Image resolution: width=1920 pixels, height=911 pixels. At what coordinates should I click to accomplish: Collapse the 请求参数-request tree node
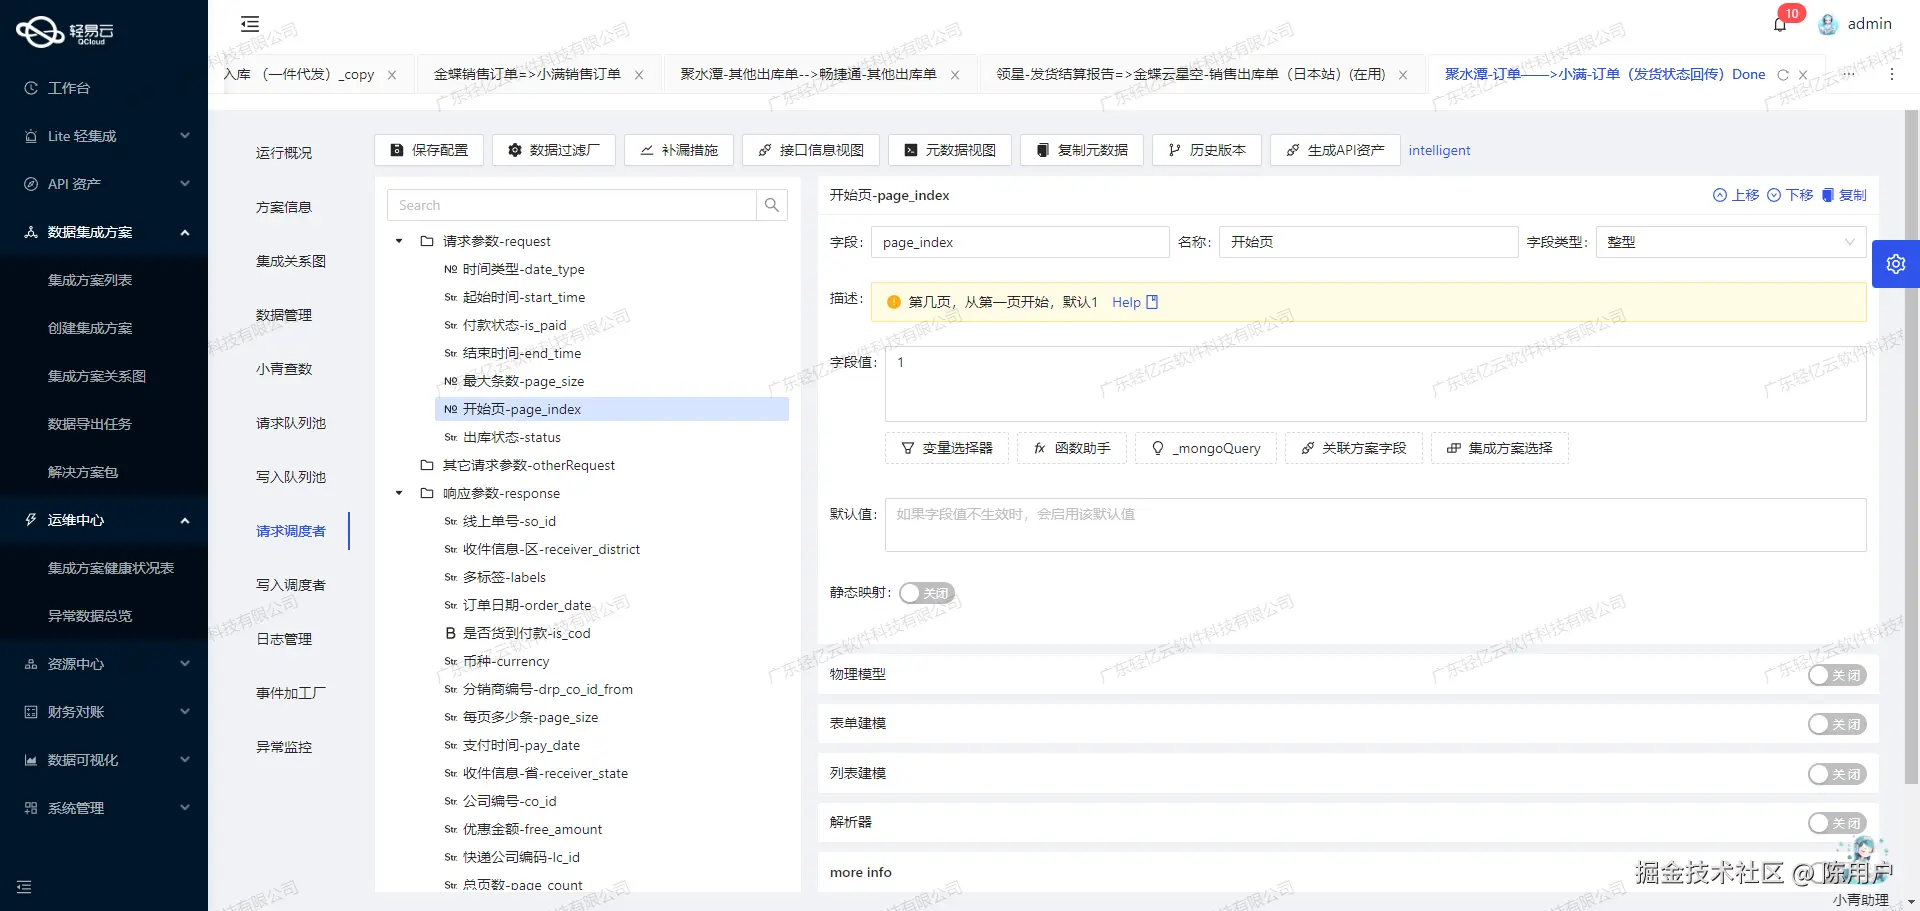(x=397, y=241)
